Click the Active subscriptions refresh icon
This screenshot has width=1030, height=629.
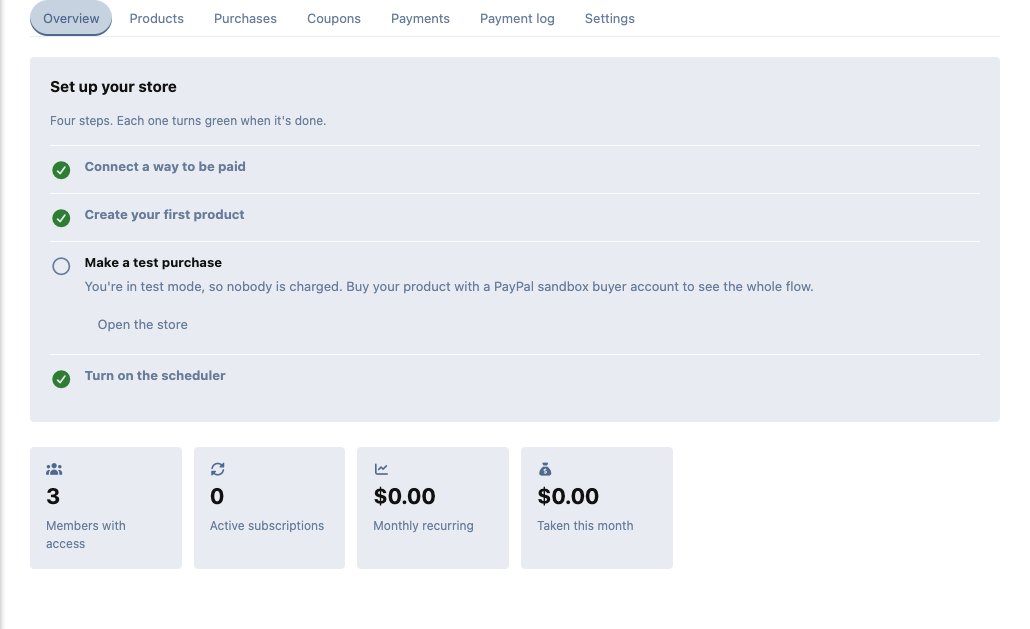click(x=217, y=469)
